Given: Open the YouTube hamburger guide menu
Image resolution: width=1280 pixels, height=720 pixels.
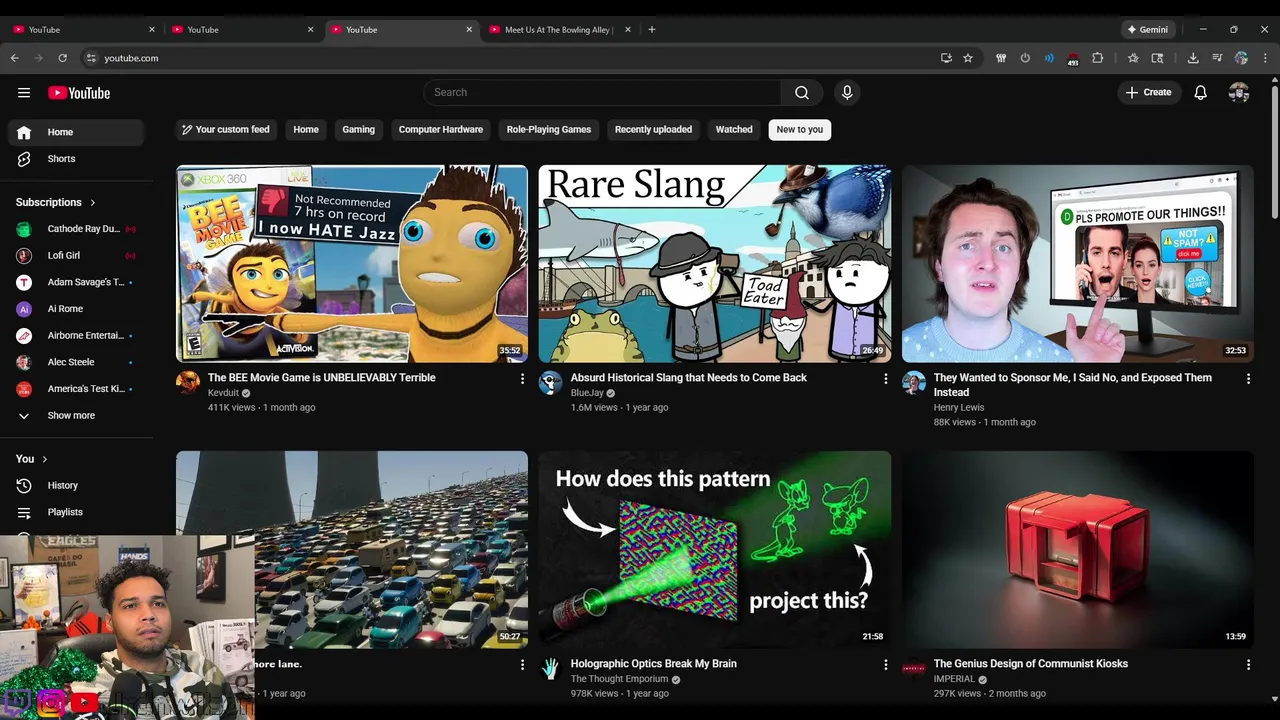Looking at the screenshot, I should coord(24,93).
